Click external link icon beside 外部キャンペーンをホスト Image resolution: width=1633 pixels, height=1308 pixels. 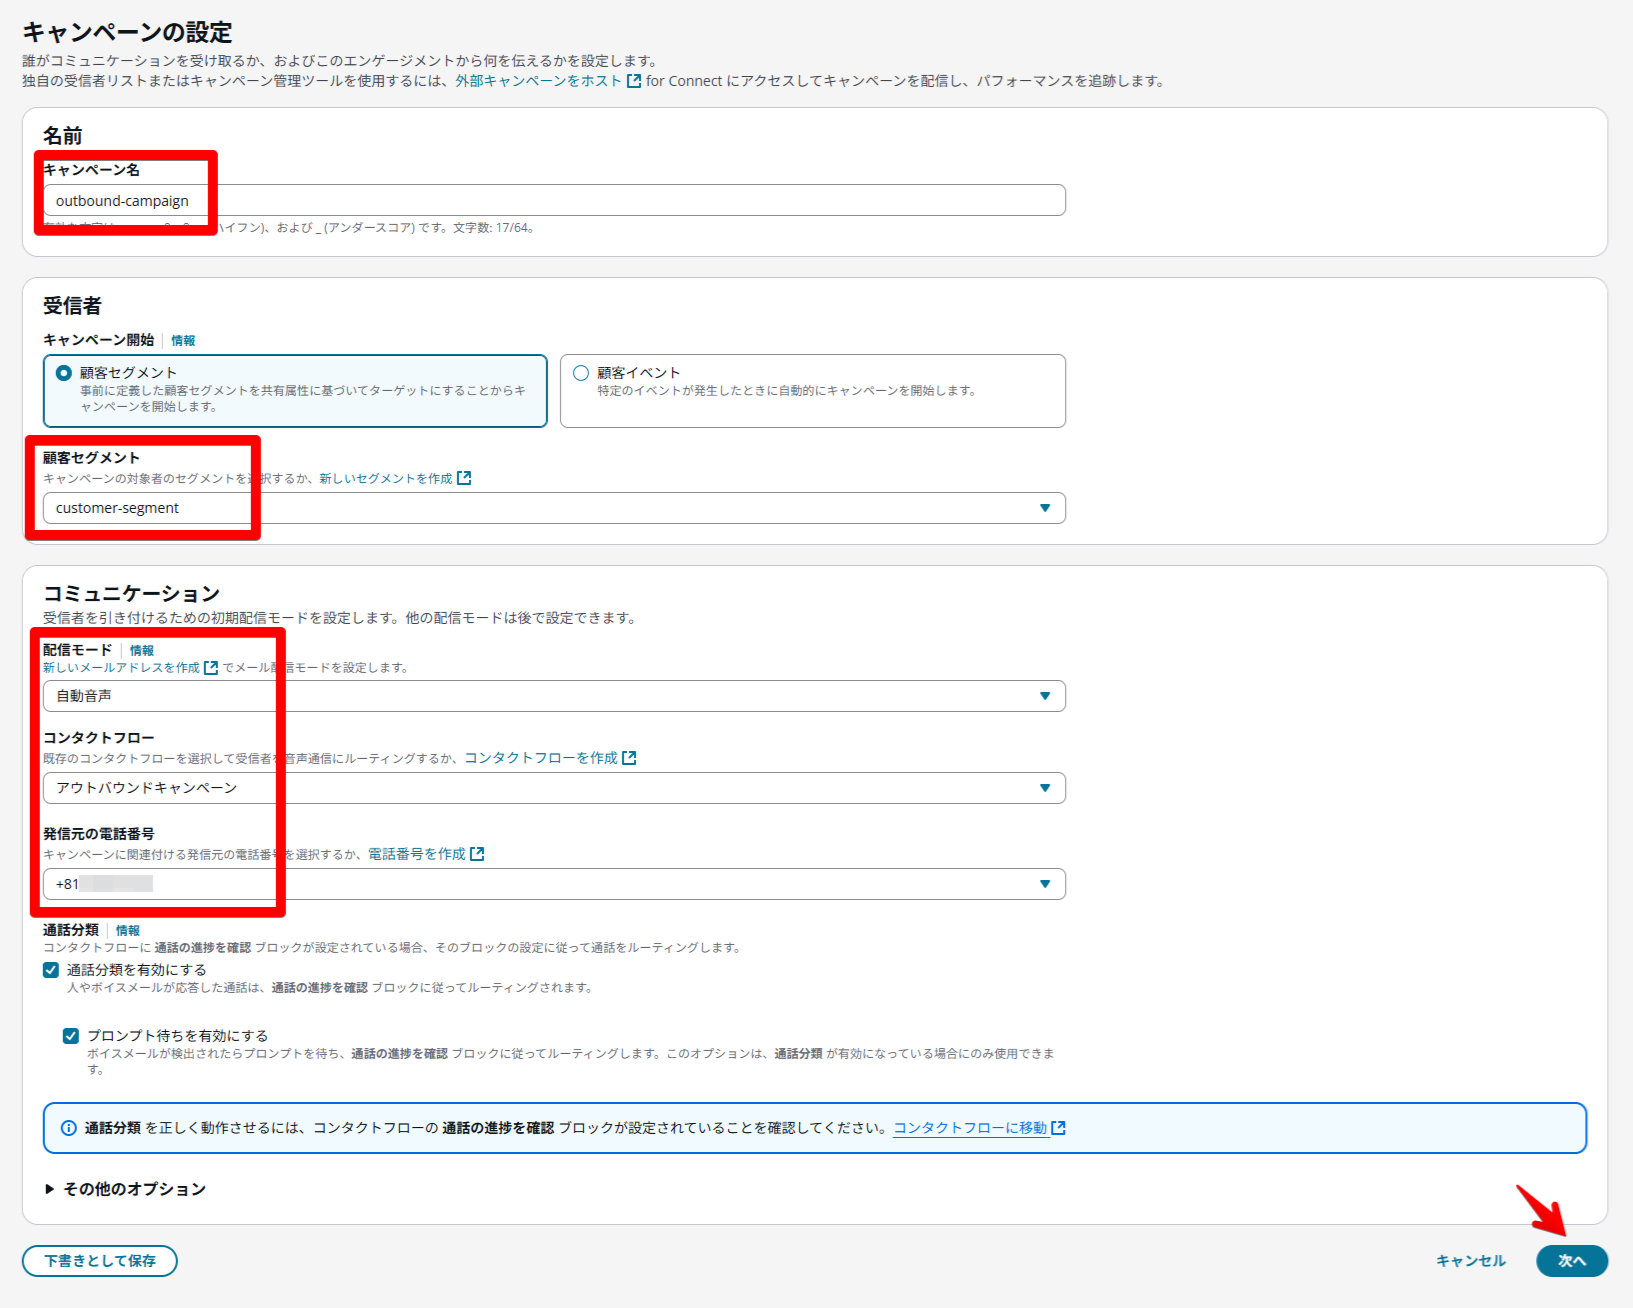pos(634,81)
